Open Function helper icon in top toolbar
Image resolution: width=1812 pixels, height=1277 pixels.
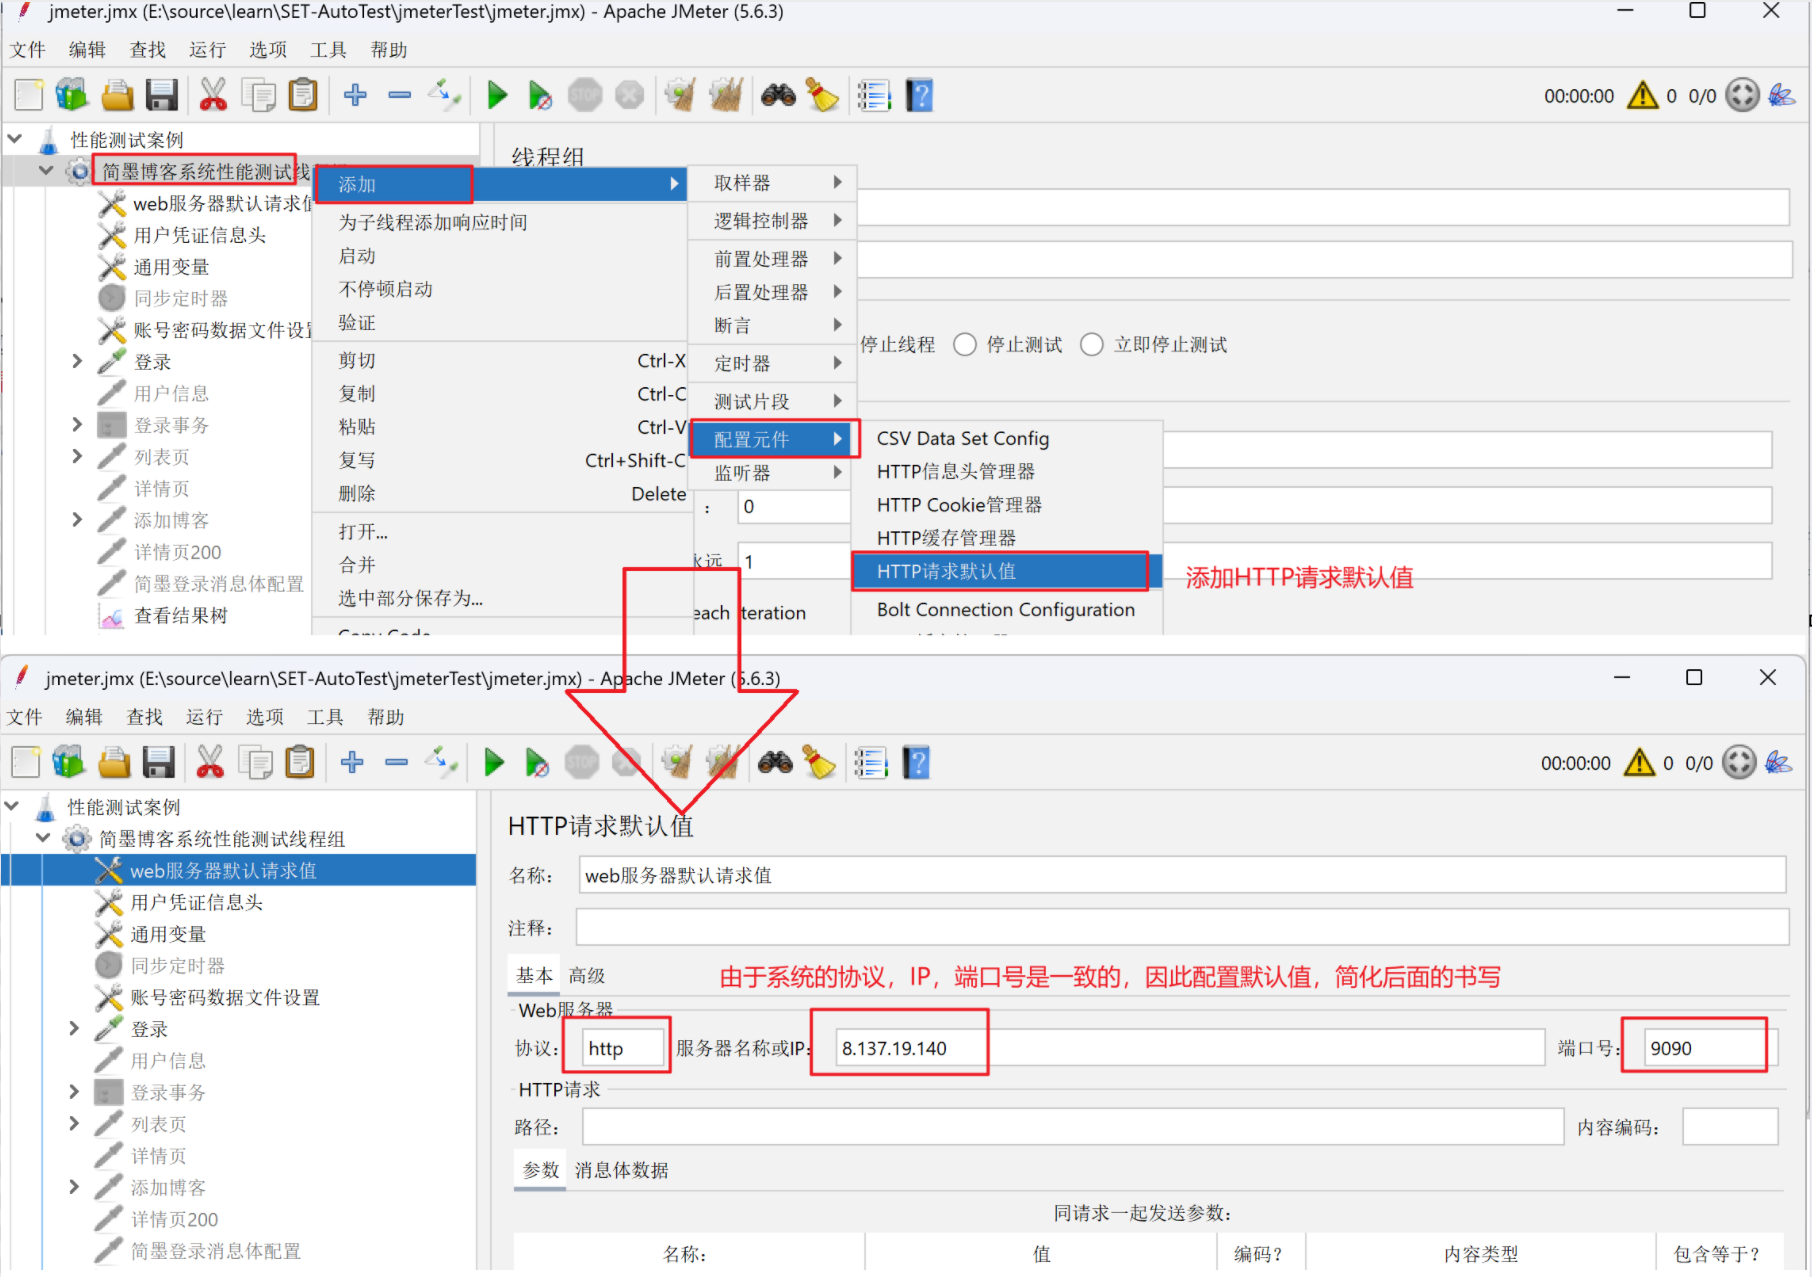tap(874, 95)
